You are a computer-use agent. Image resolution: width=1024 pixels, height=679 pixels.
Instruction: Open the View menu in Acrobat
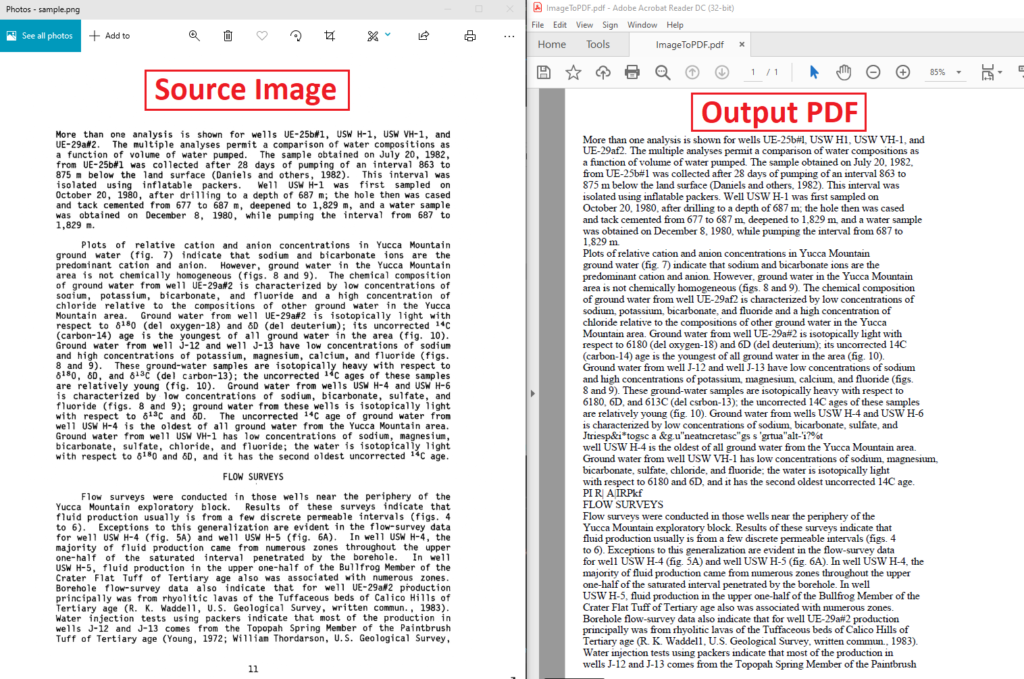tap(584, 24)
